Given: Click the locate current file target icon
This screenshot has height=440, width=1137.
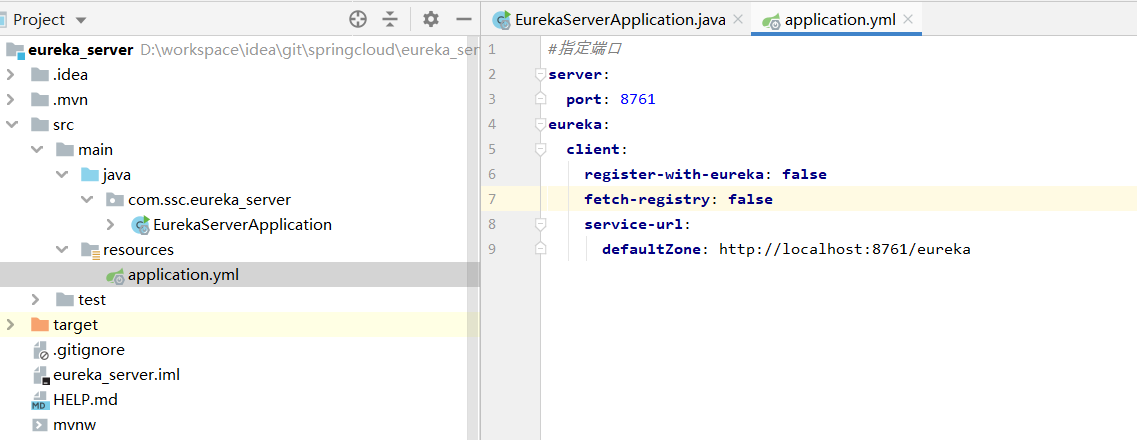Looking at the screenshot, I should (x=357, y=20).
